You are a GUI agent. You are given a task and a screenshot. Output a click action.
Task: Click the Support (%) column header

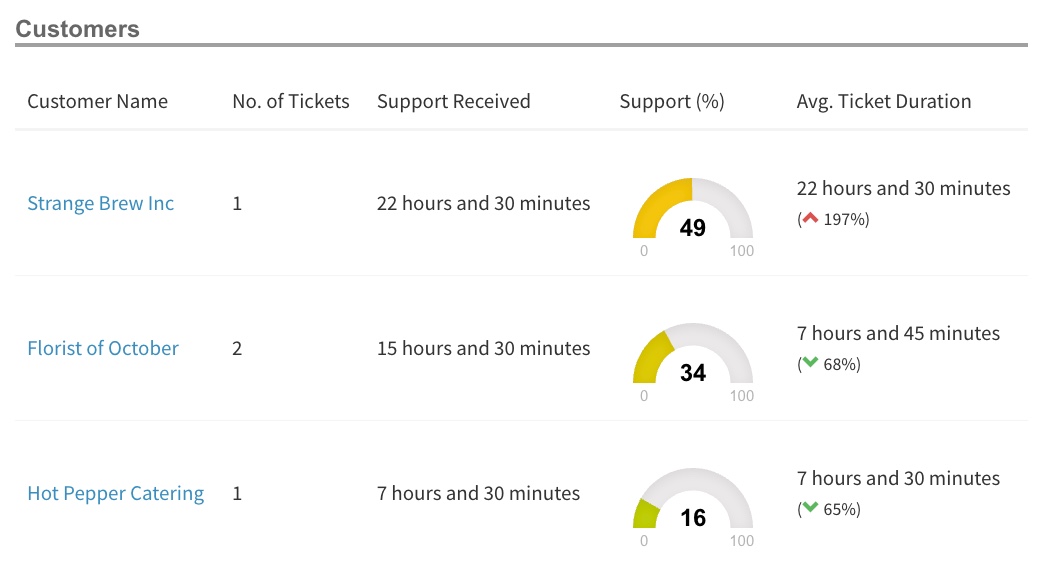point(672,101)
